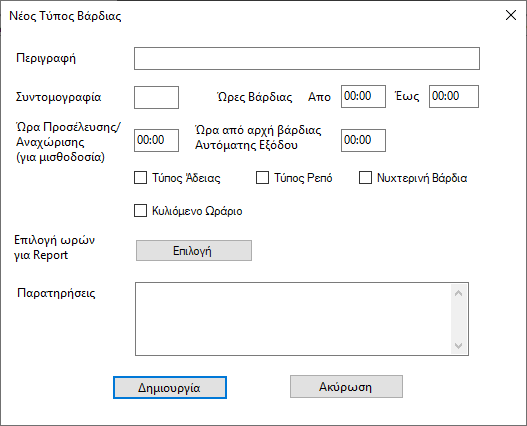Select the Από shift start time field

(363, 96)
